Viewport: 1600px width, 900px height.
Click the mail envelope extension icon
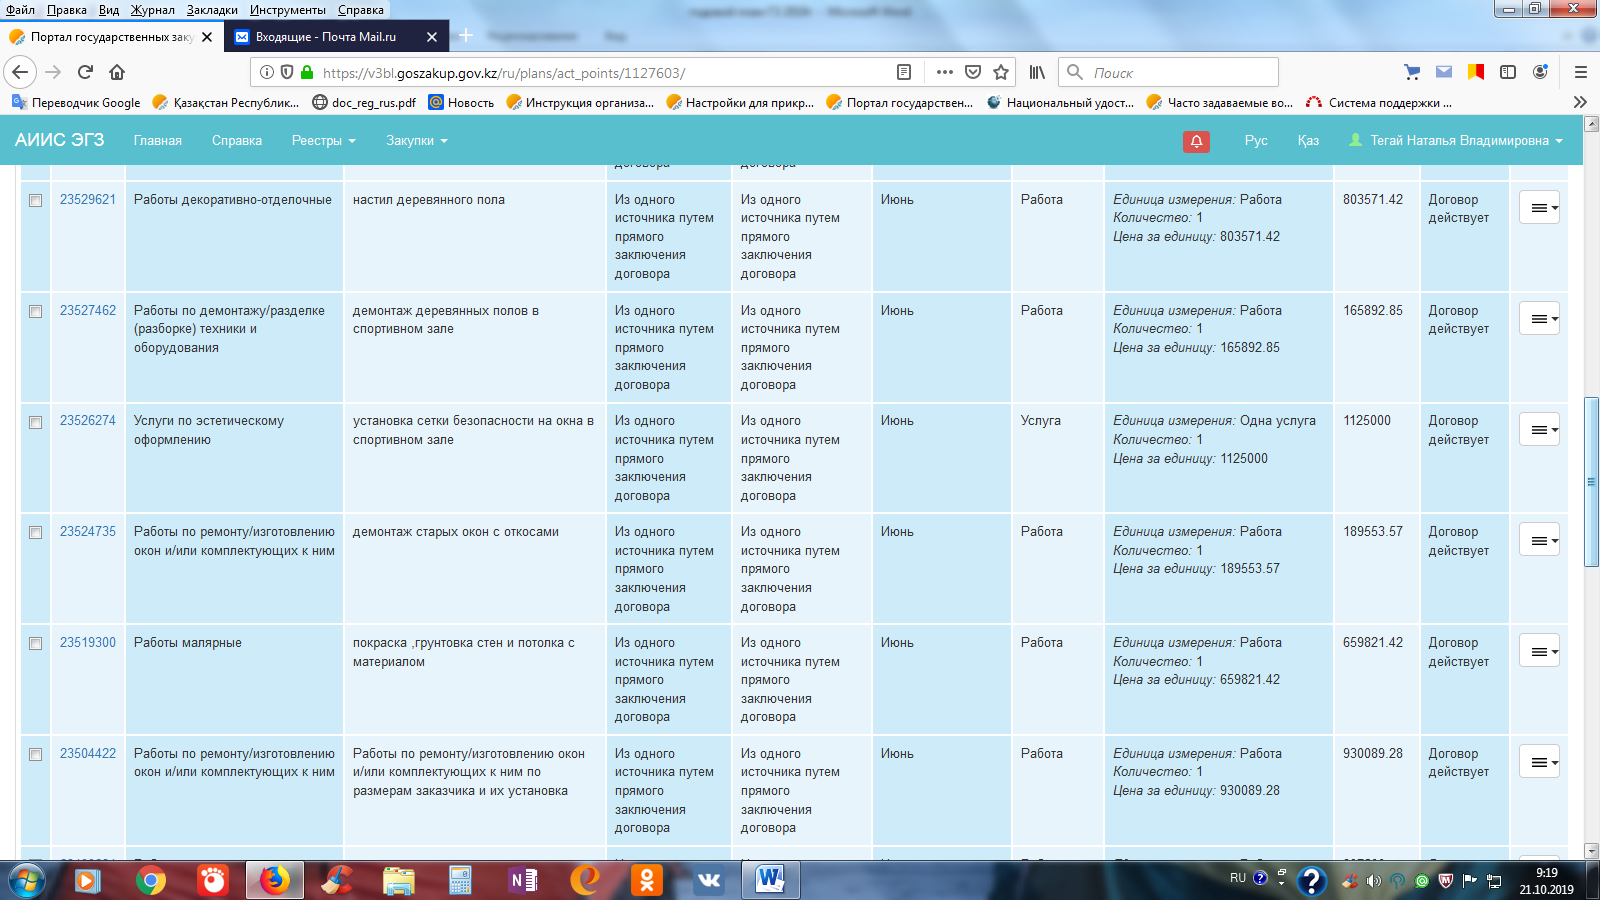point(1444,72)
